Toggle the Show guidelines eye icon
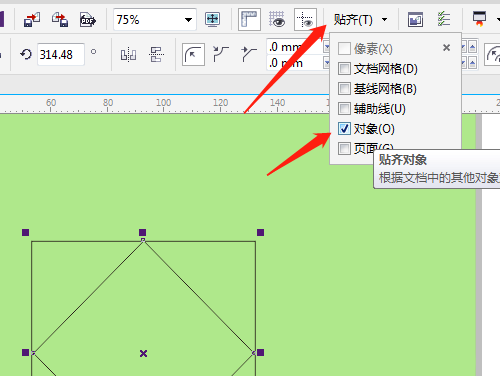This screenshot has height=376, width=500. [305, 20]
